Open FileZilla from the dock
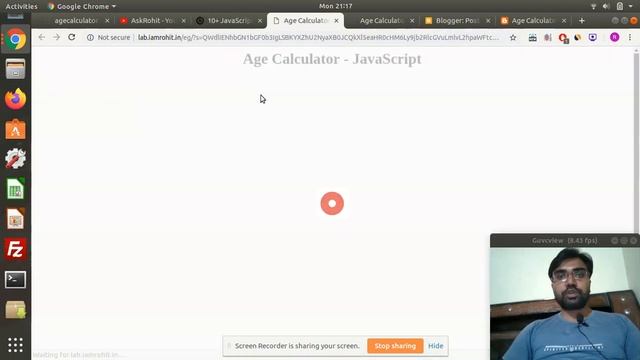 tap(16, 249)
